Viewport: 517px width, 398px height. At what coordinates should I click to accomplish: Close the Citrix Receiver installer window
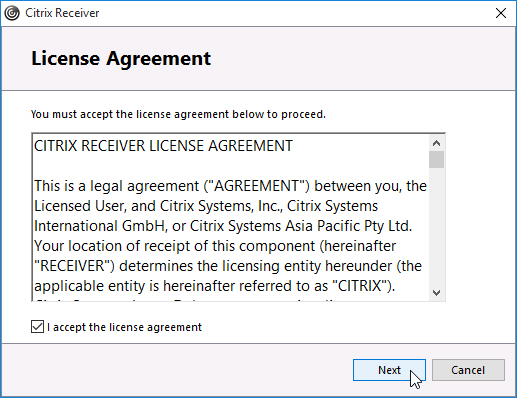[501, 13]
